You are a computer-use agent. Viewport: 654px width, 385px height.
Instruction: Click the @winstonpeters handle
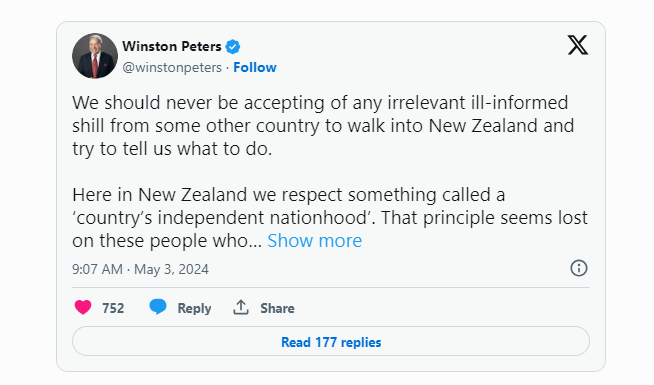pyautogui.click(x=172, y=68)
